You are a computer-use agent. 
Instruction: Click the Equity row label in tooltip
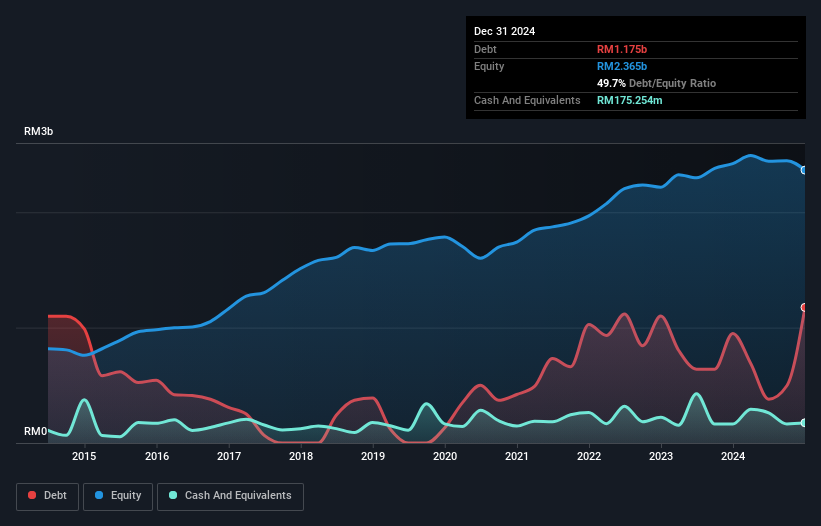[489, 66]
